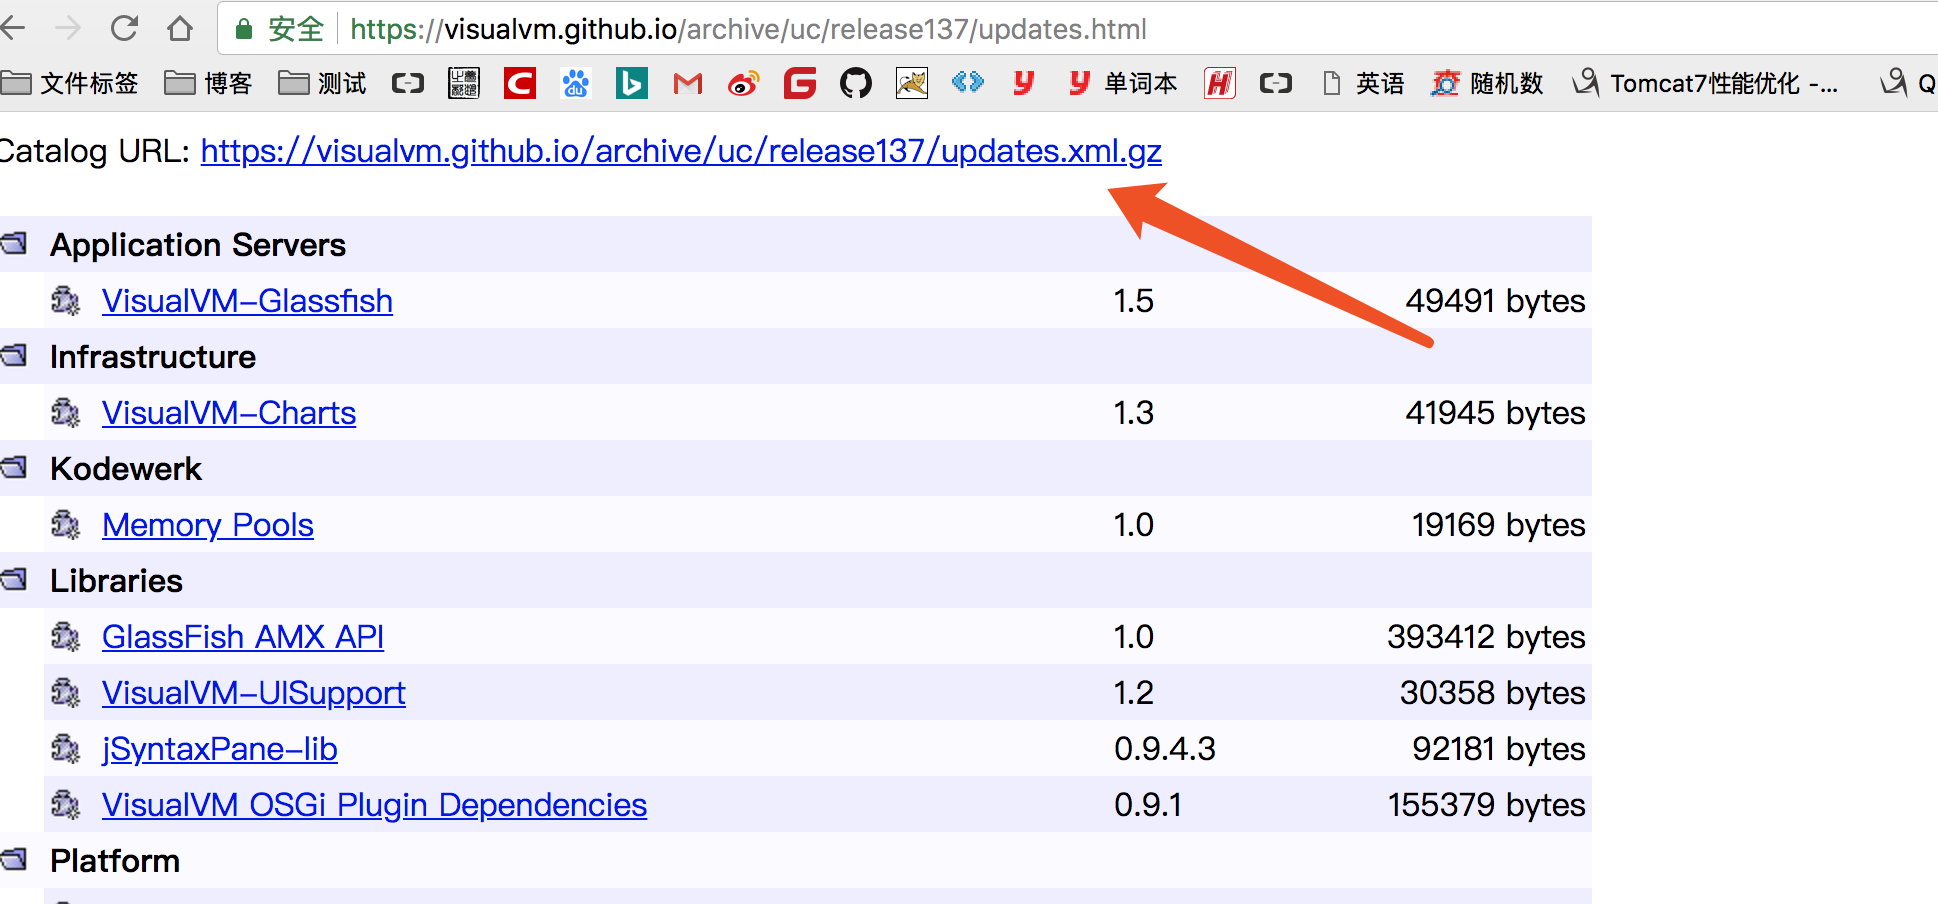Select the 393412 bytes size value

(1486, 637)
